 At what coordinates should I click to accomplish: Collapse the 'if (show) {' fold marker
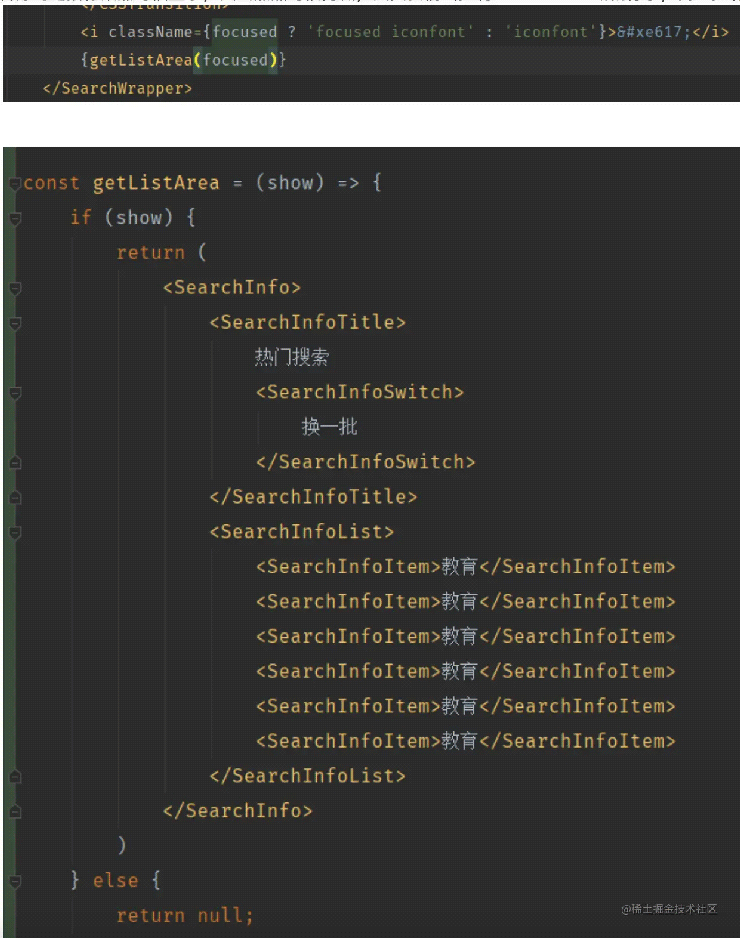[16, 218]
